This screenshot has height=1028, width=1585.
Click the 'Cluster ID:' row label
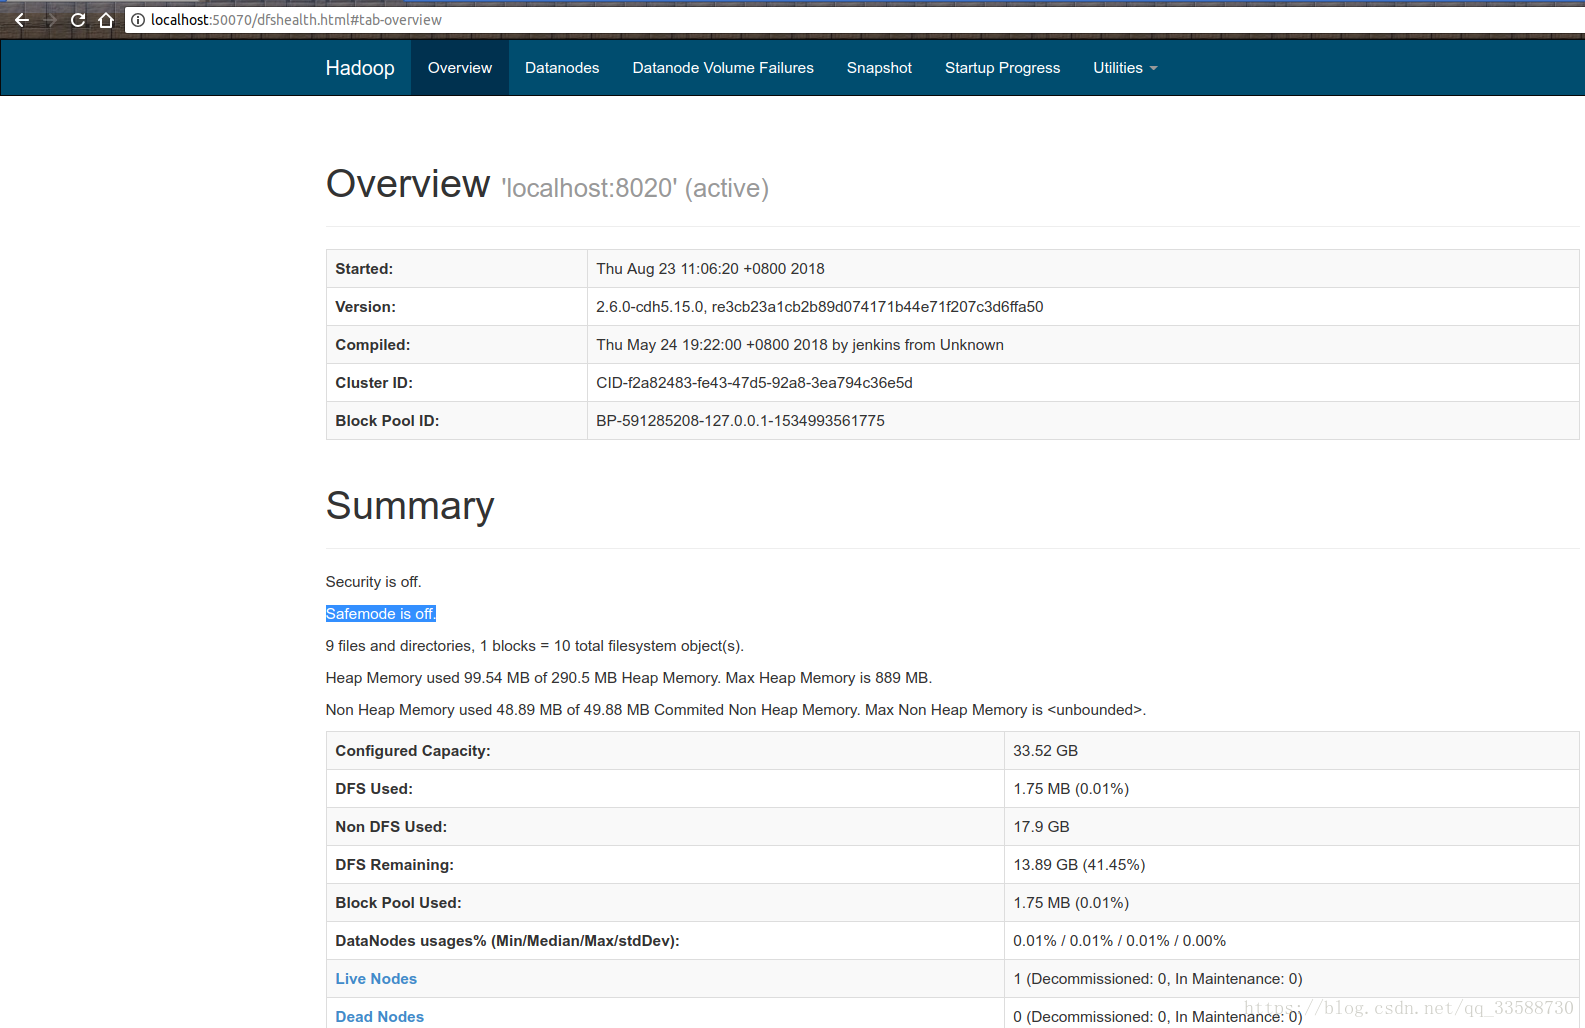374,383
